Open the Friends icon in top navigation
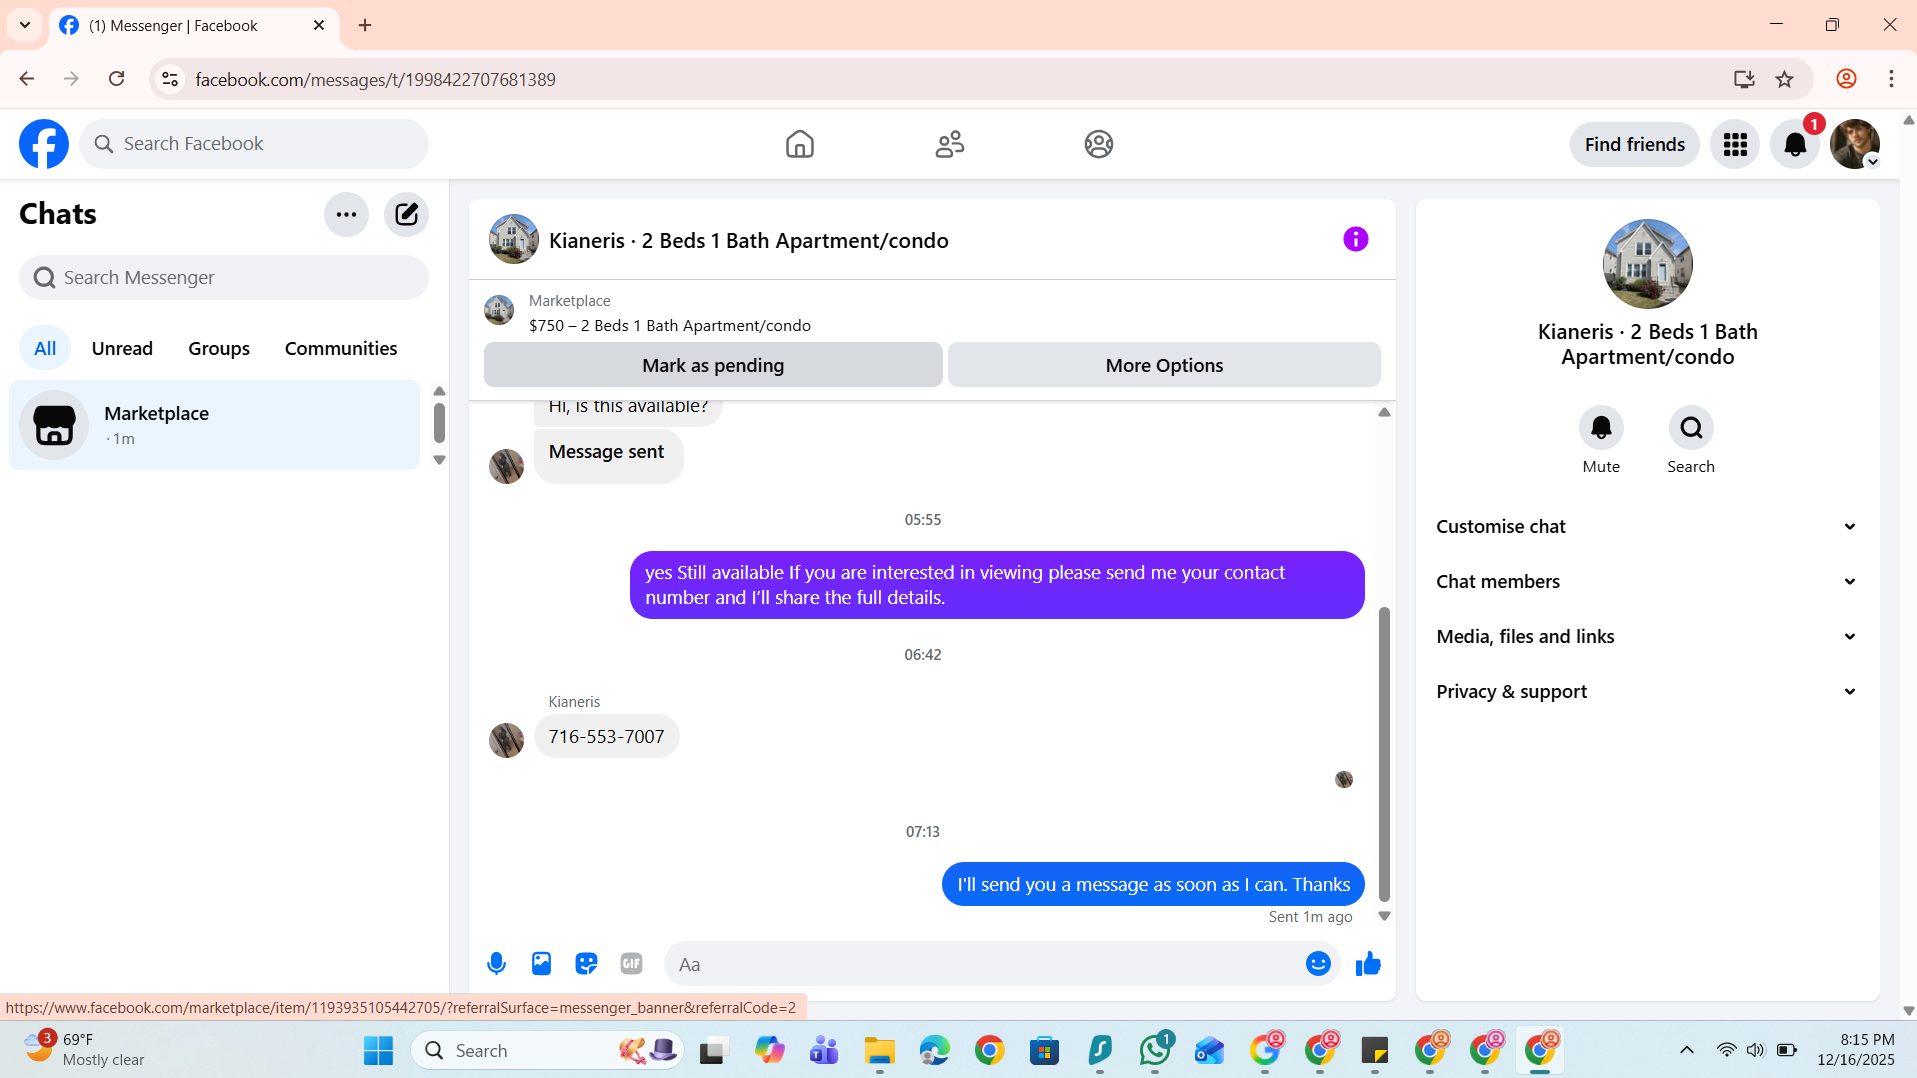 pos(949,144)
